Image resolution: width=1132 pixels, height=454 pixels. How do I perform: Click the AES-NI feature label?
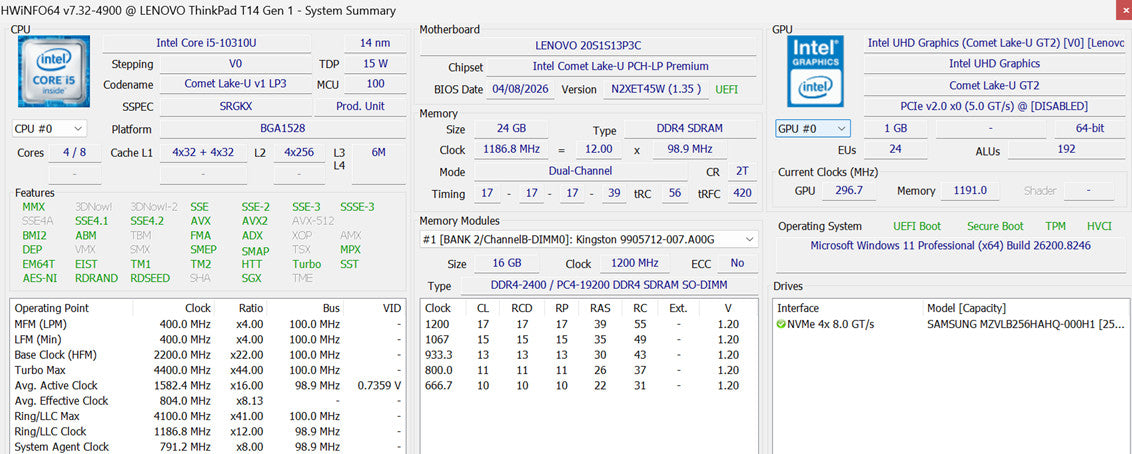(x=40, y=278)
